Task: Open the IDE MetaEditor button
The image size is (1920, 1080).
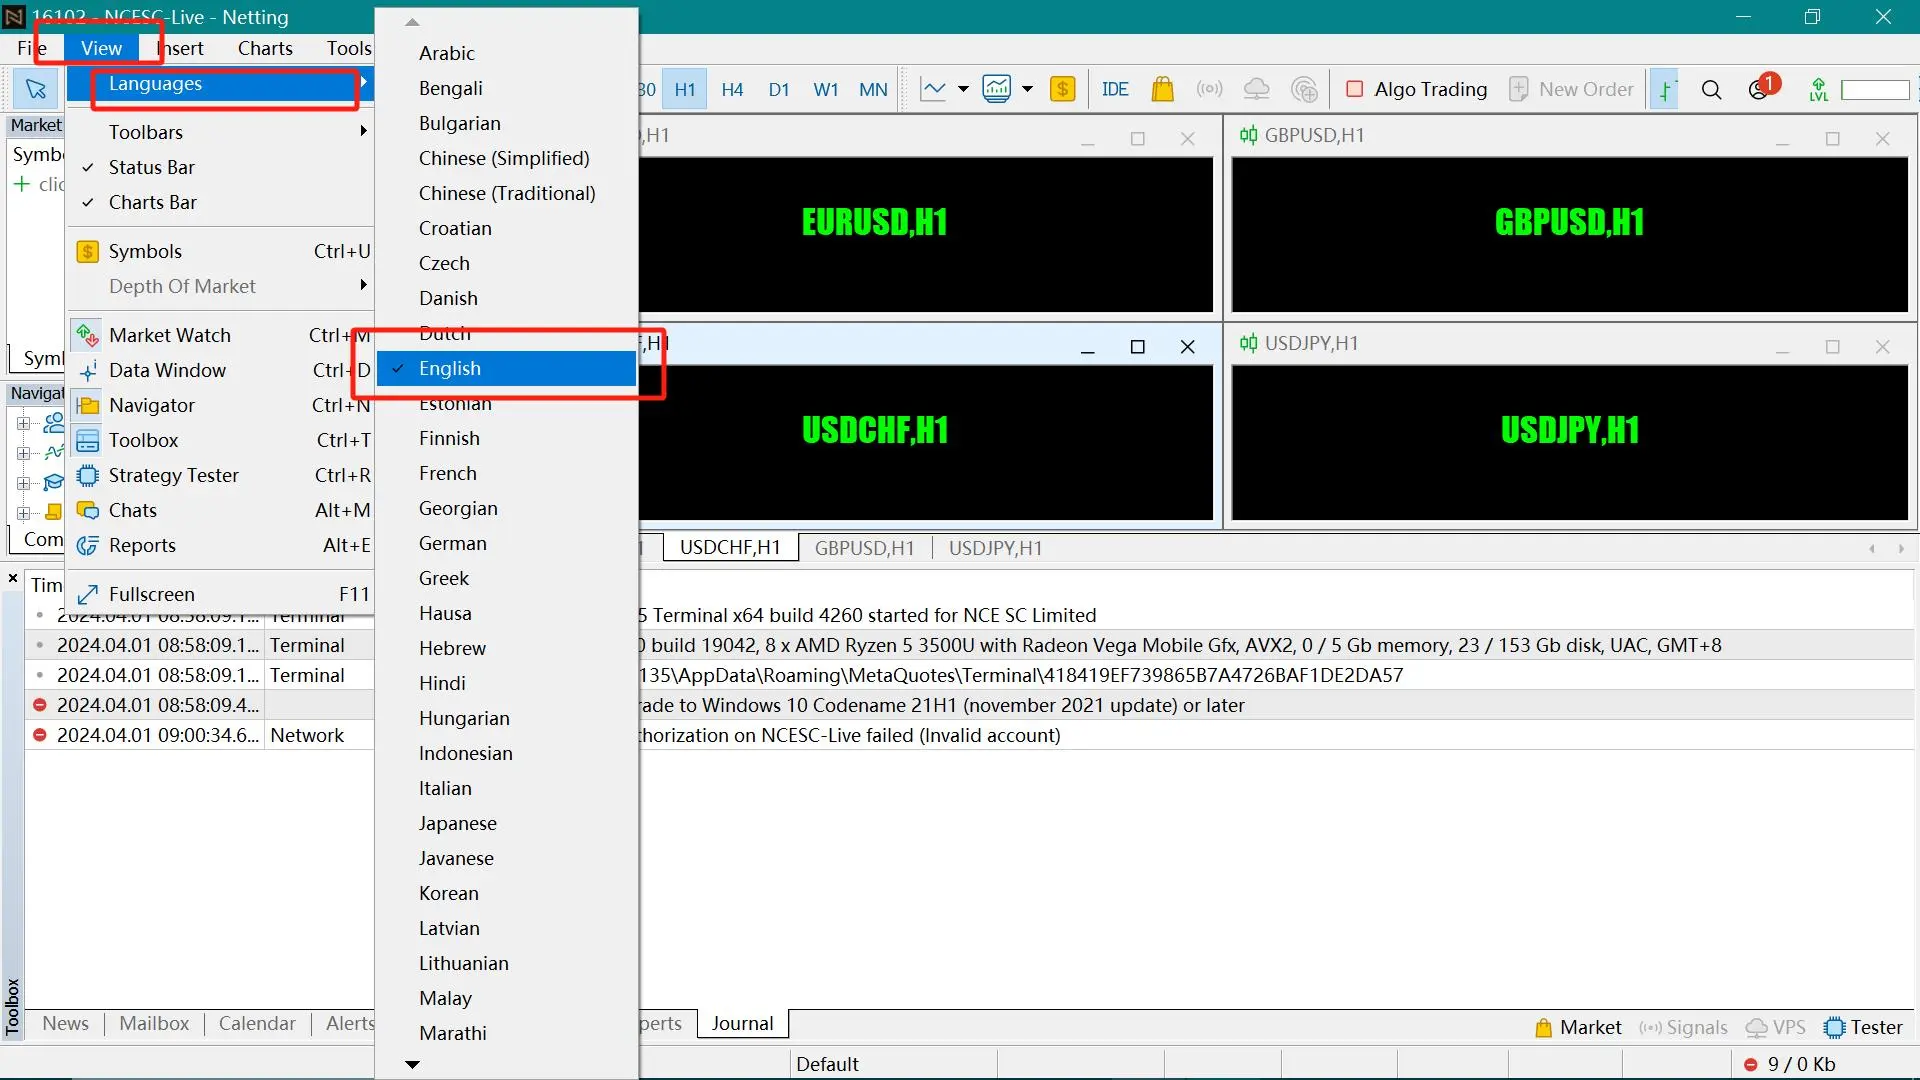Action: (x=1115, y=89)
